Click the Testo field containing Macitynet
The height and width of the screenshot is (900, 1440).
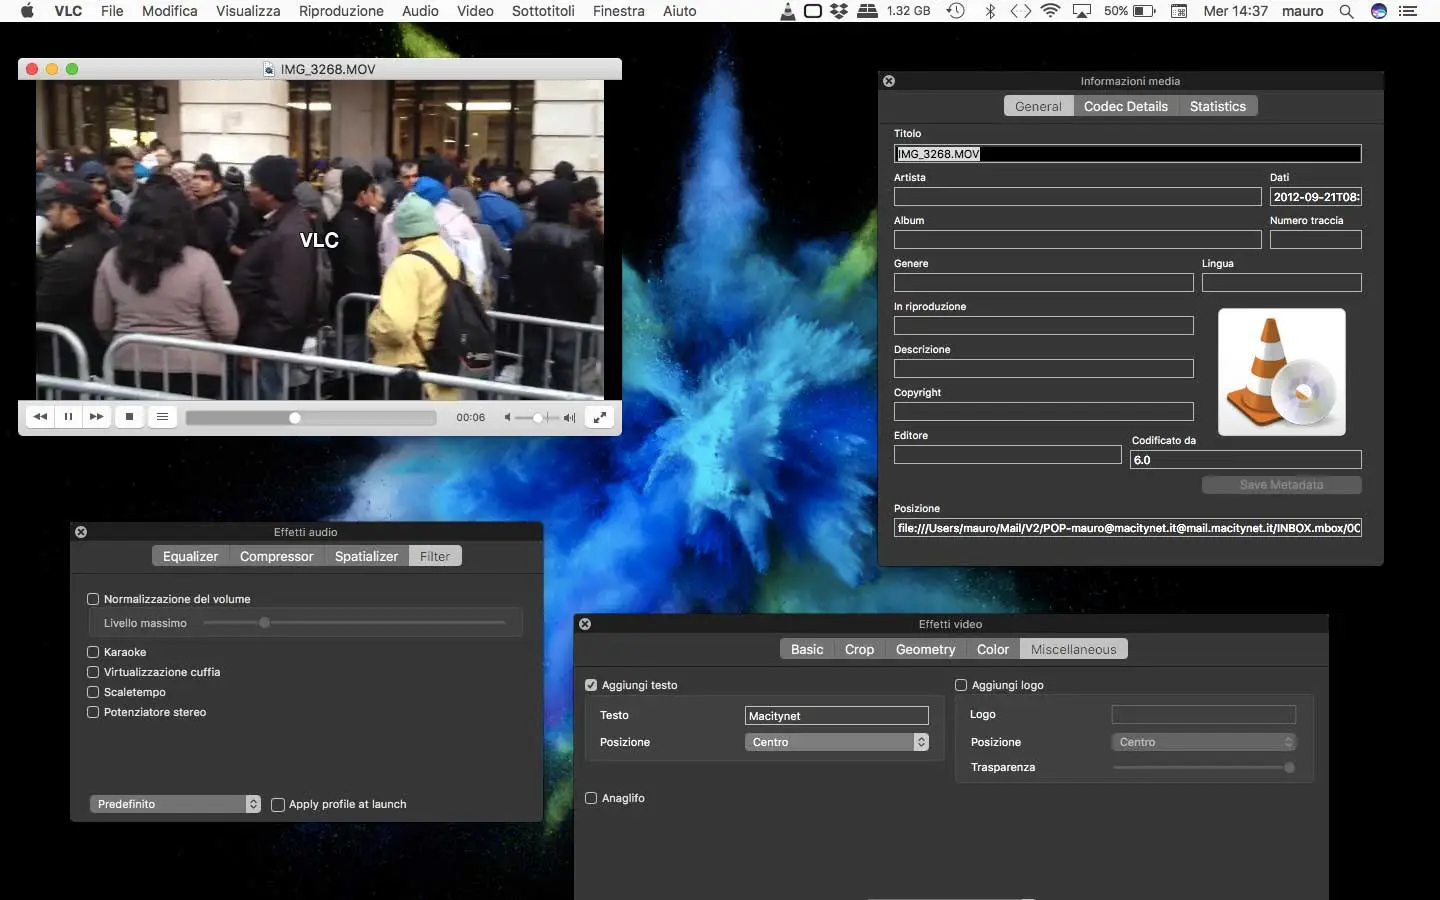coord(836,716)
